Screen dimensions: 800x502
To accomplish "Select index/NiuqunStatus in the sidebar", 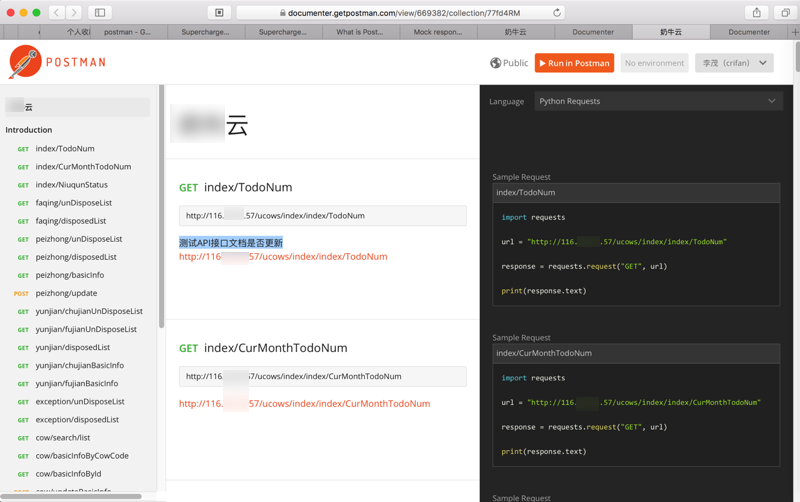I will click(x=71, y=185).
